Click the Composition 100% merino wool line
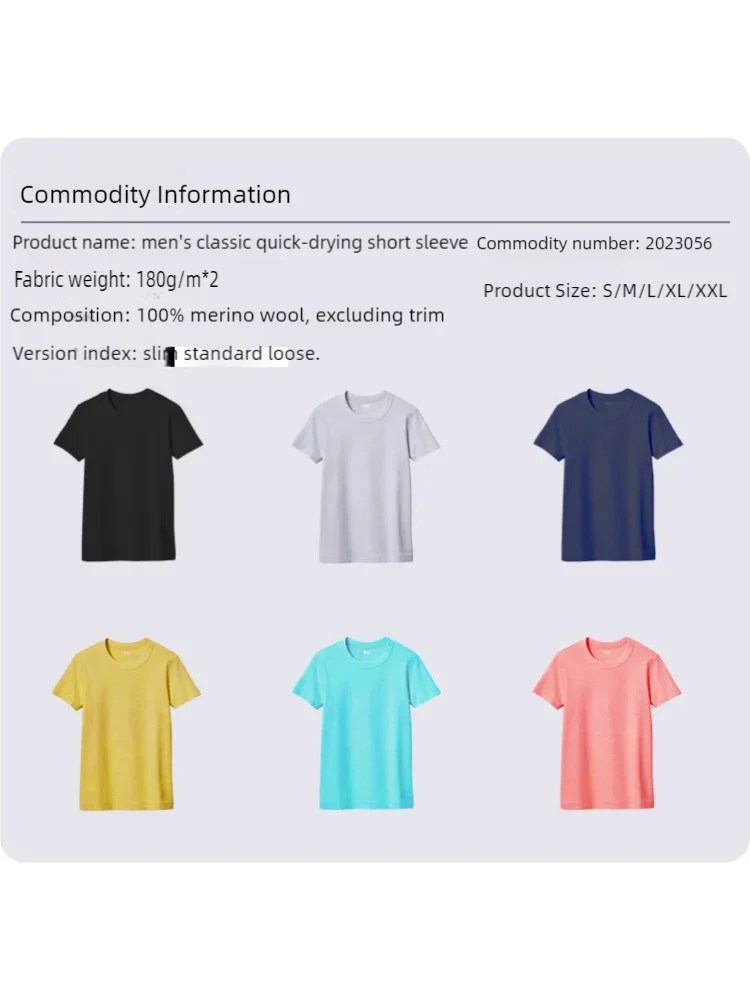Screen dimensions: 750x1000 click(x=227, y=315)
